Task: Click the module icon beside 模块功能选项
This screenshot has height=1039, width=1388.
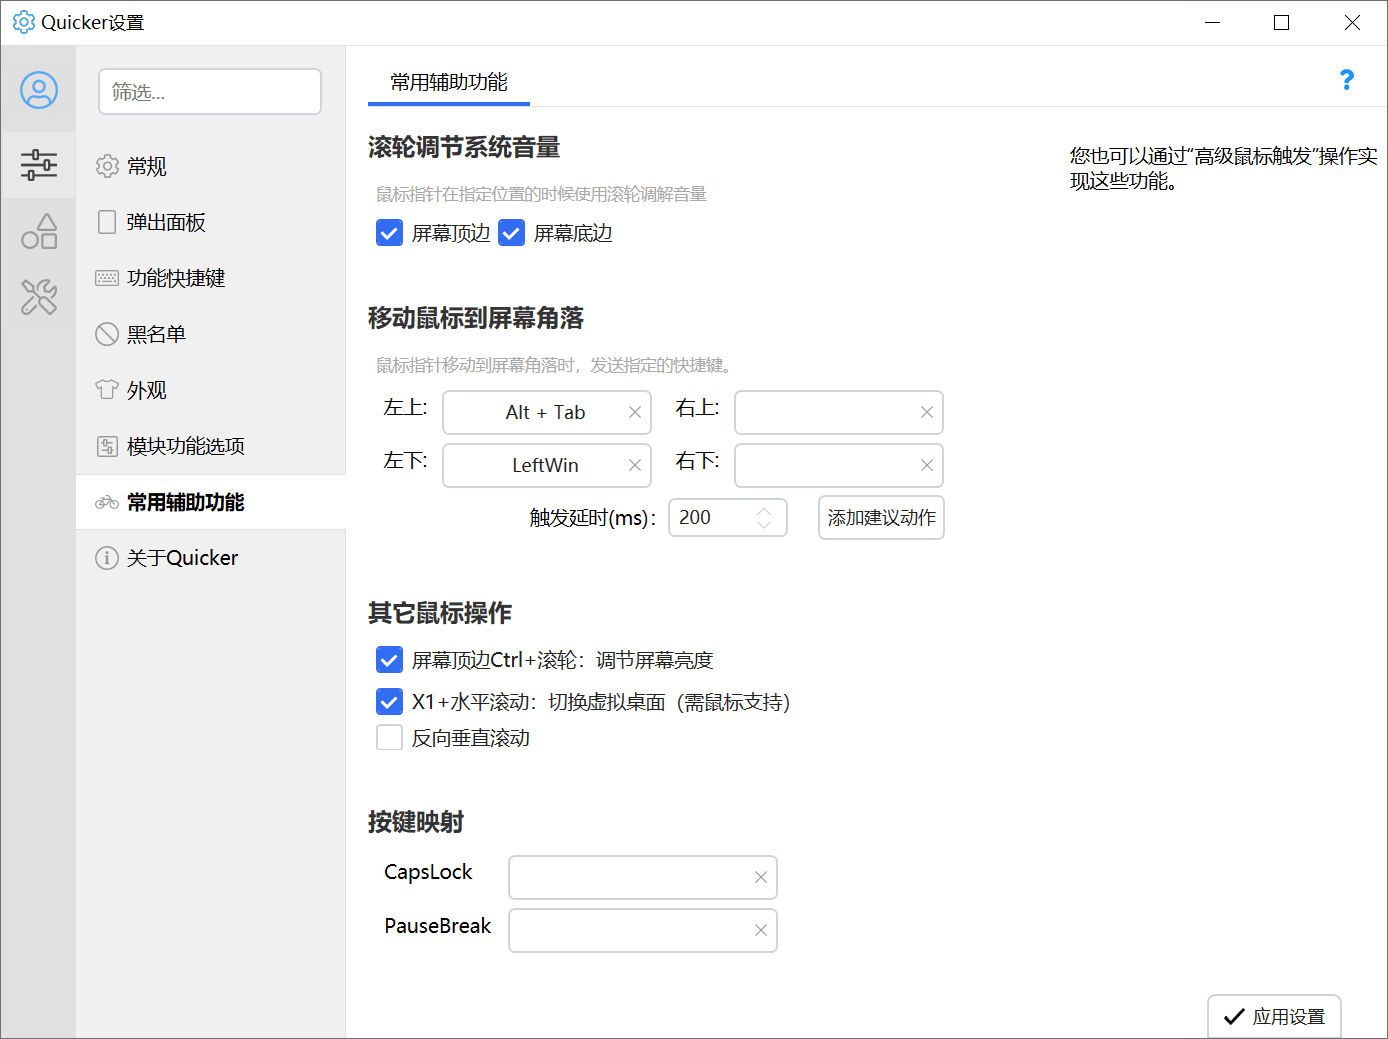Action: pyautogui.click(x=107, y=446)
